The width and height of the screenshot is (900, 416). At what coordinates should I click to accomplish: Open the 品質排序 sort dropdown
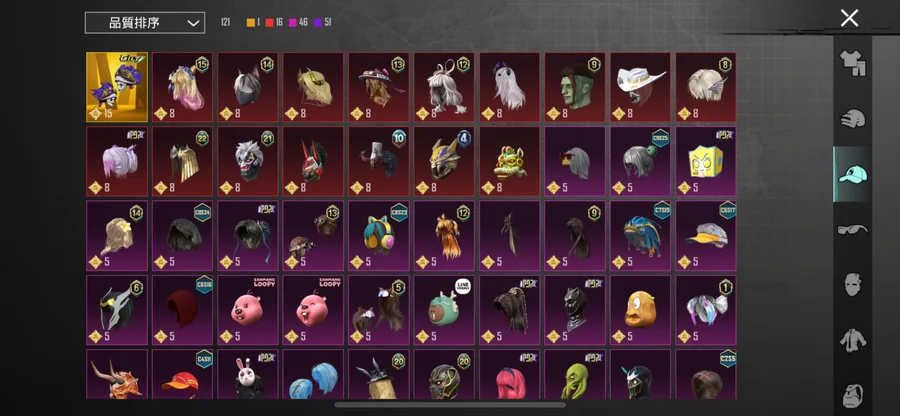pyautogui.click(x=145, y=23)
